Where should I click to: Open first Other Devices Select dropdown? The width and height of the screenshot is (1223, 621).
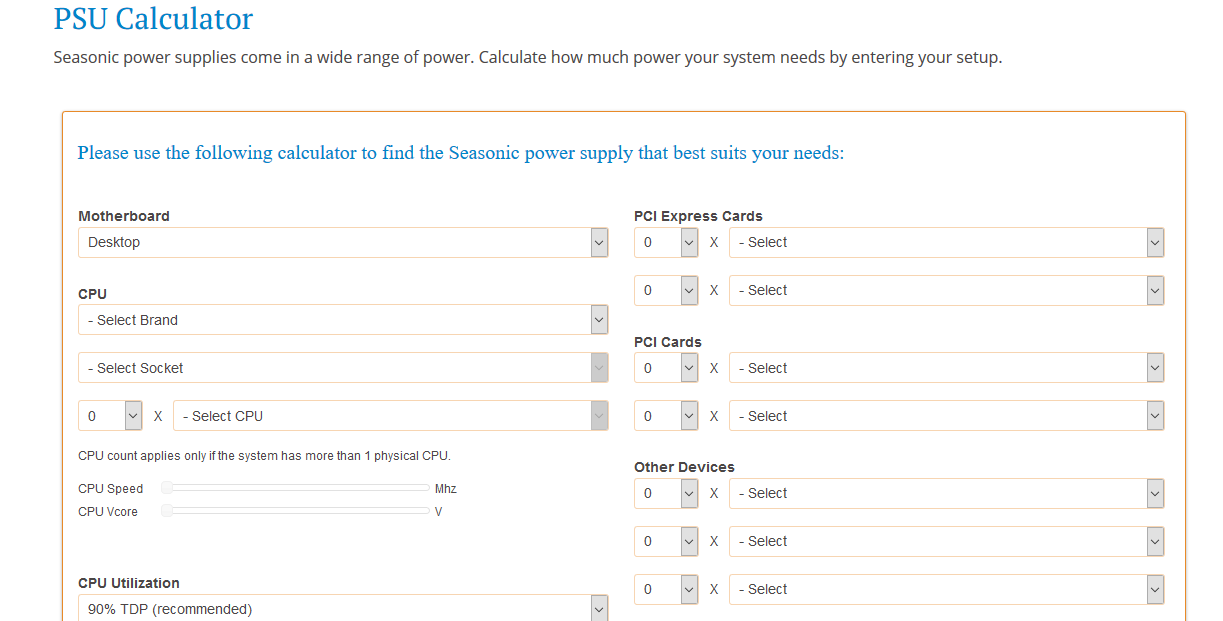[x=947, y=493]
